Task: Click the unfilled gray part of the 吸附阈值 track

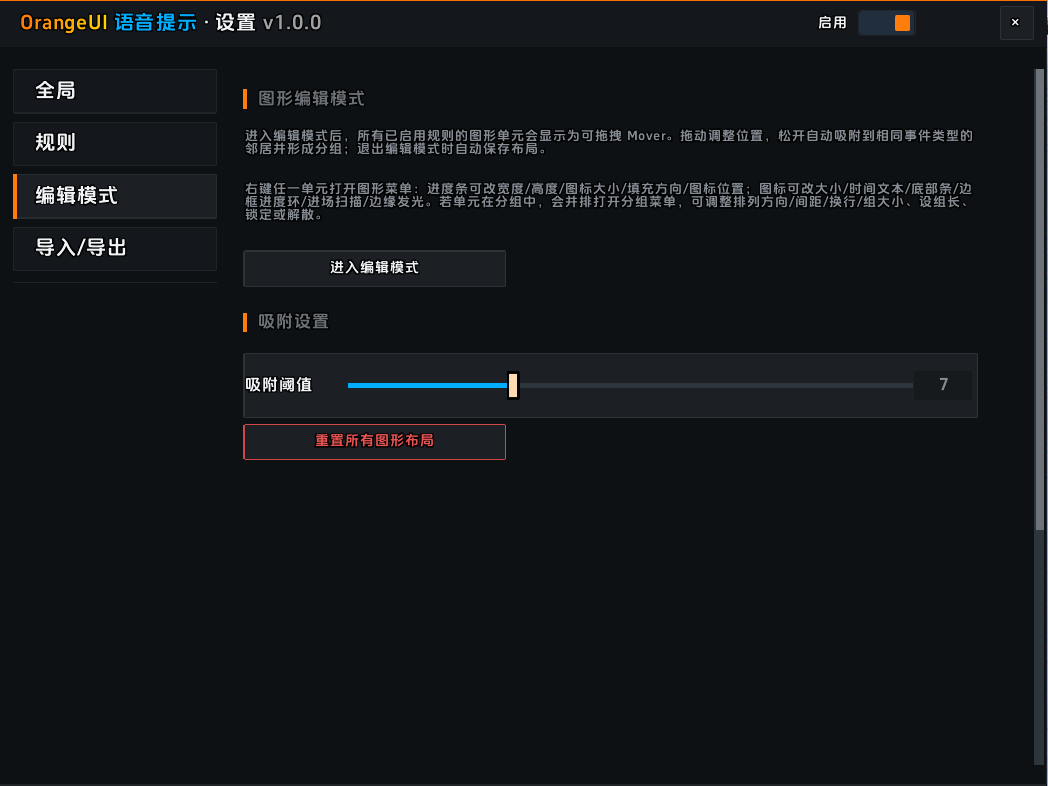Action: tap(716, 386)
